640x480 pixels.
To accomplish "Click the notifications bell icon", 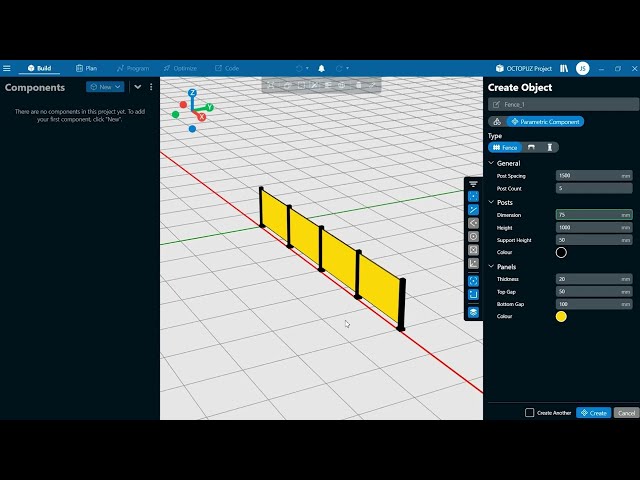I will (322, 68).
